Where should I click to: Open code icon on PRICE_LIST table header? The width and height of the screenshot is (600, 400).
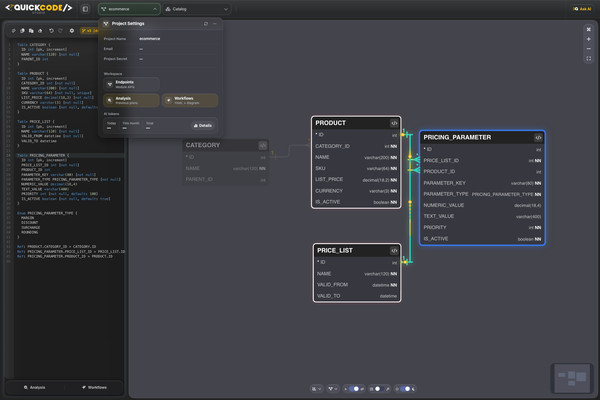[394, 251]
